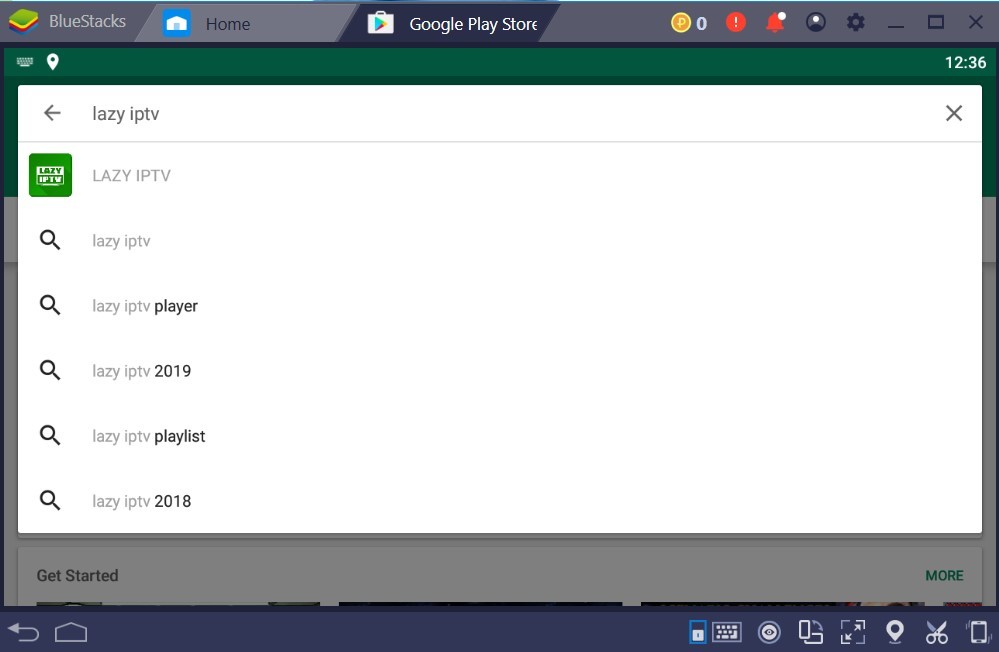Click the Android back arrow in bottom bar
This screenshot has width=999, height=652.
pos(24,632)
